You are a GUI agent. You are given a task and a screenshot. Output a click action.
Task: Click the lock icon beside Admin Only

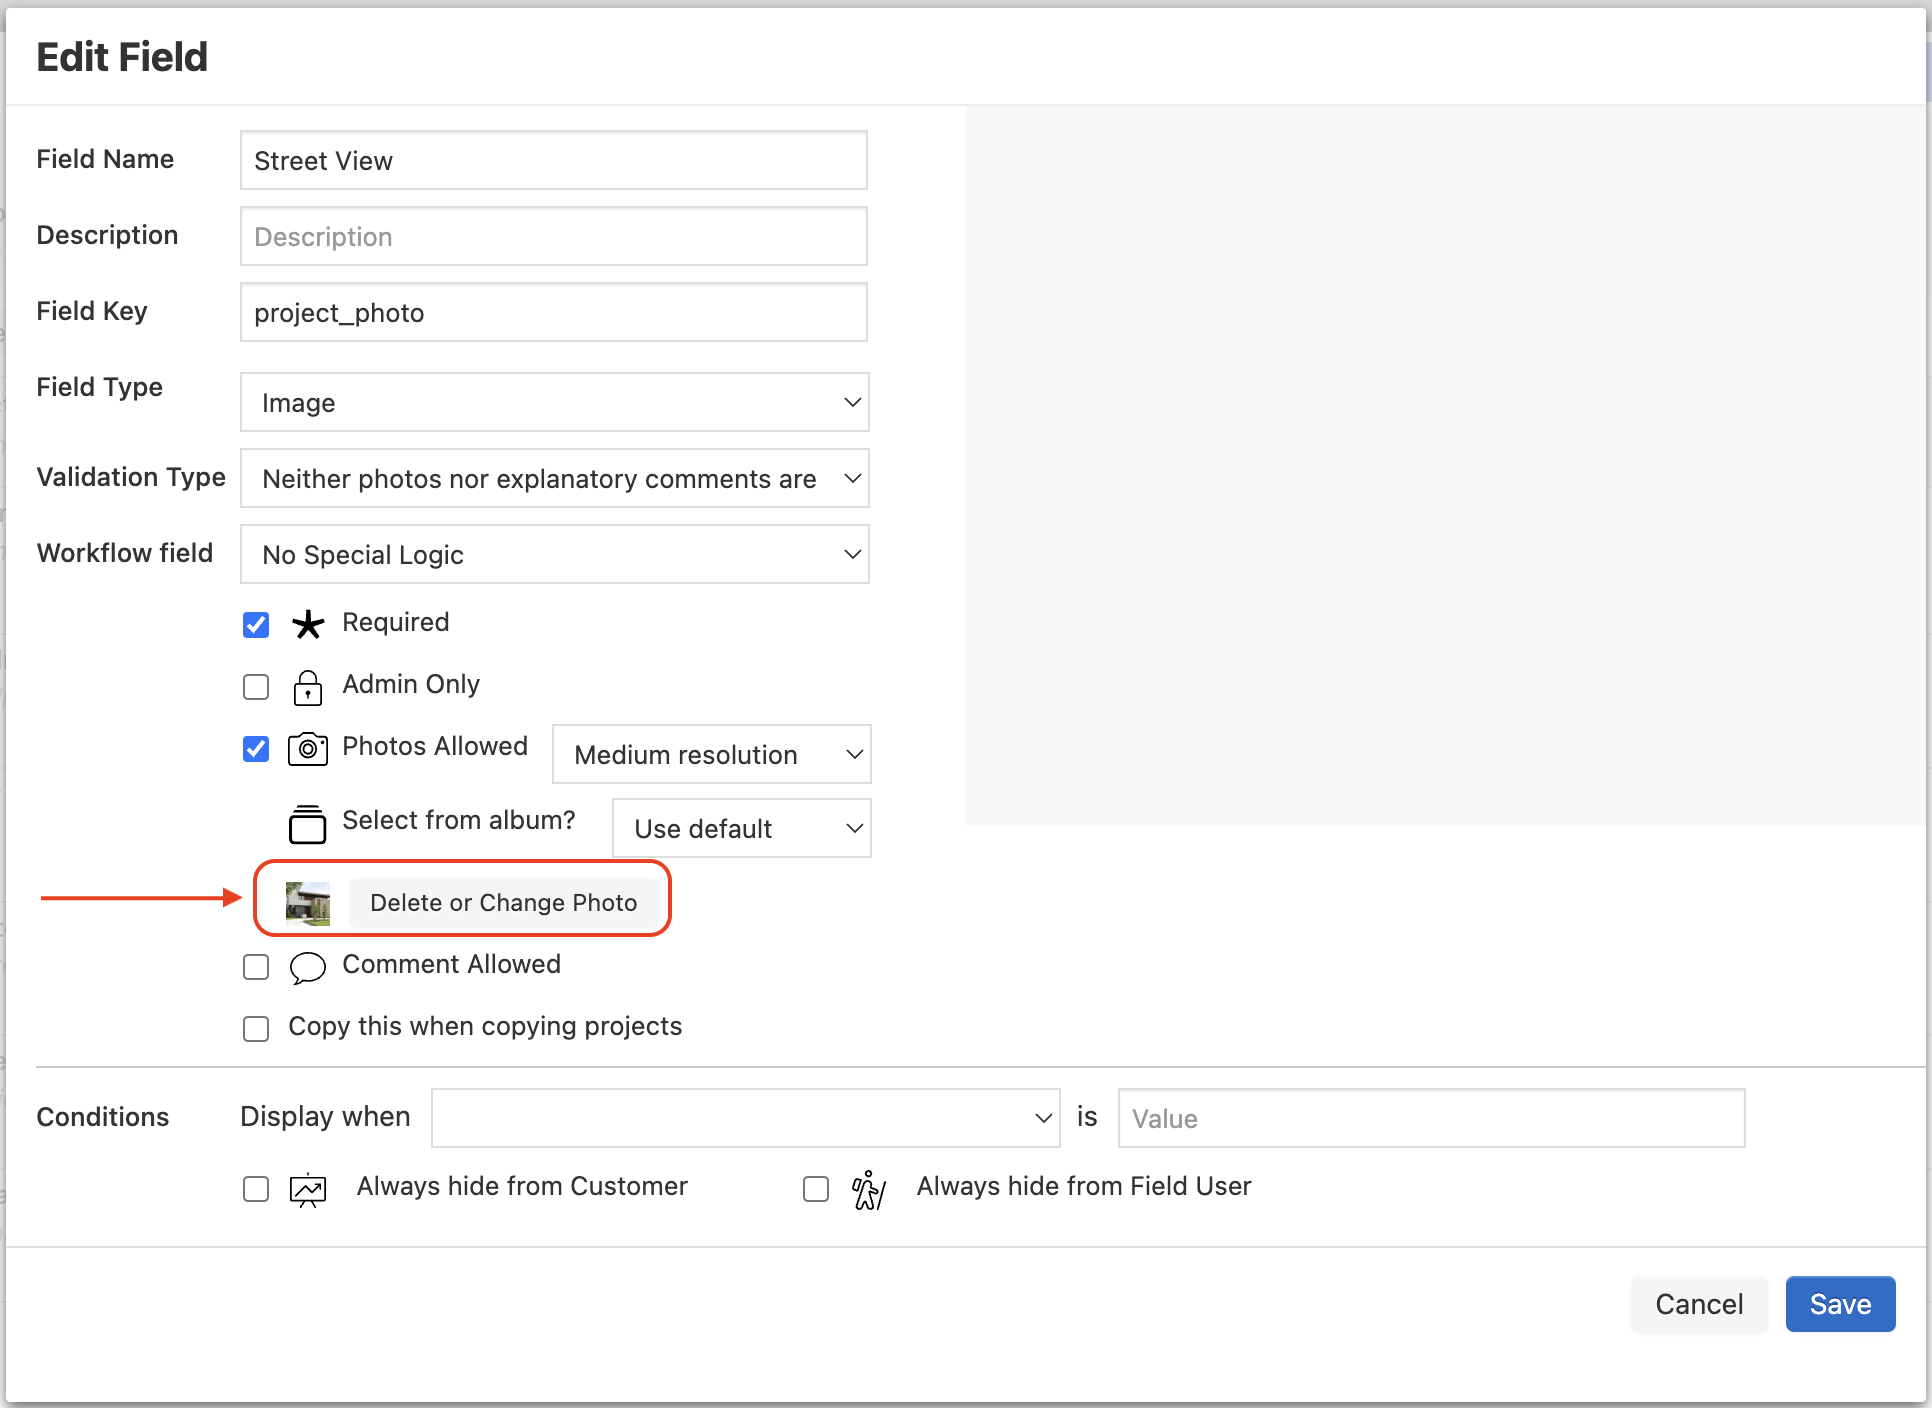coord(308,687)
